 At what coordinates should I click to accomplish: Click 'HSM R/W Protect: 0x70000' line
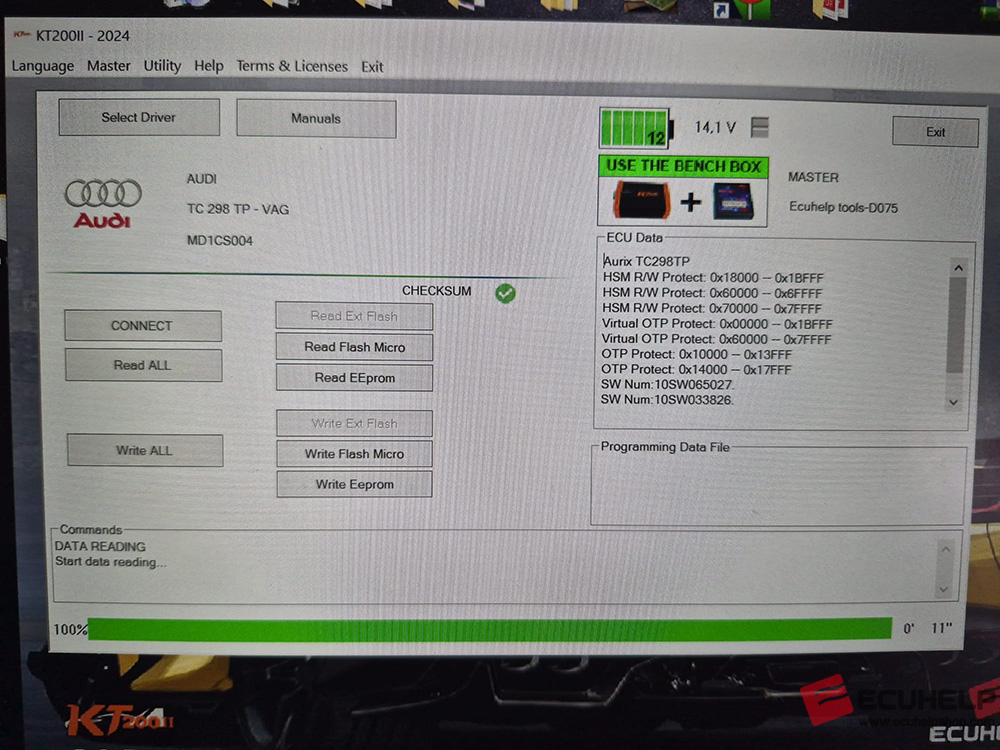tap(712, 308)
